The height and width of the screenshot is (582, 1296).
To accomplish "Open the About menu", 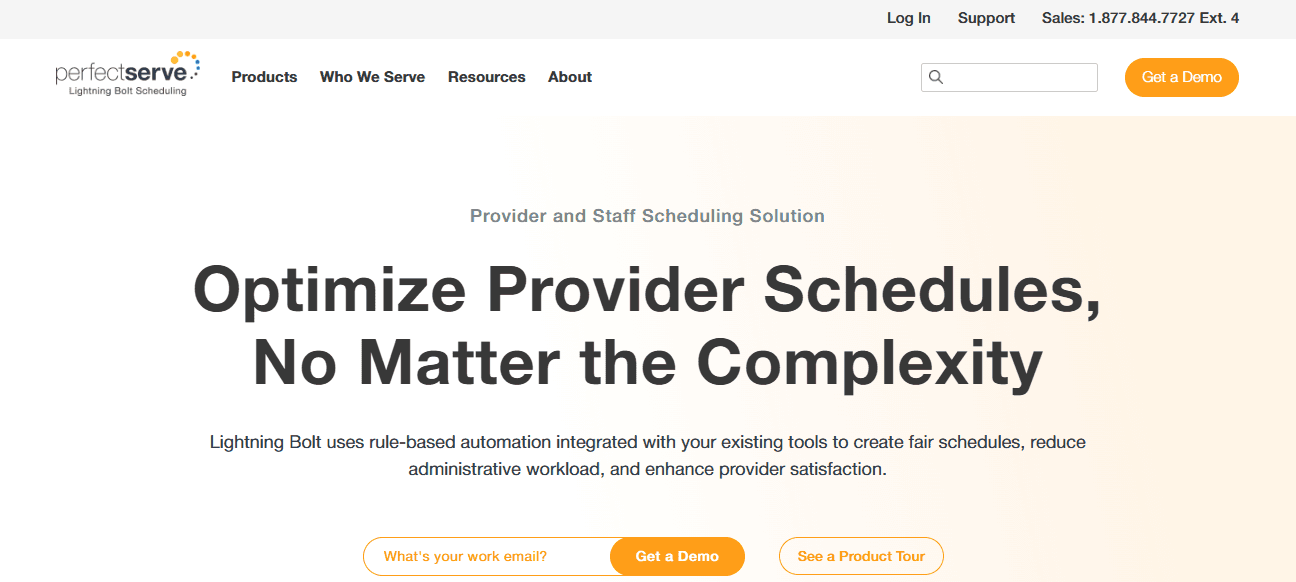I will click(x=569, y=77).
